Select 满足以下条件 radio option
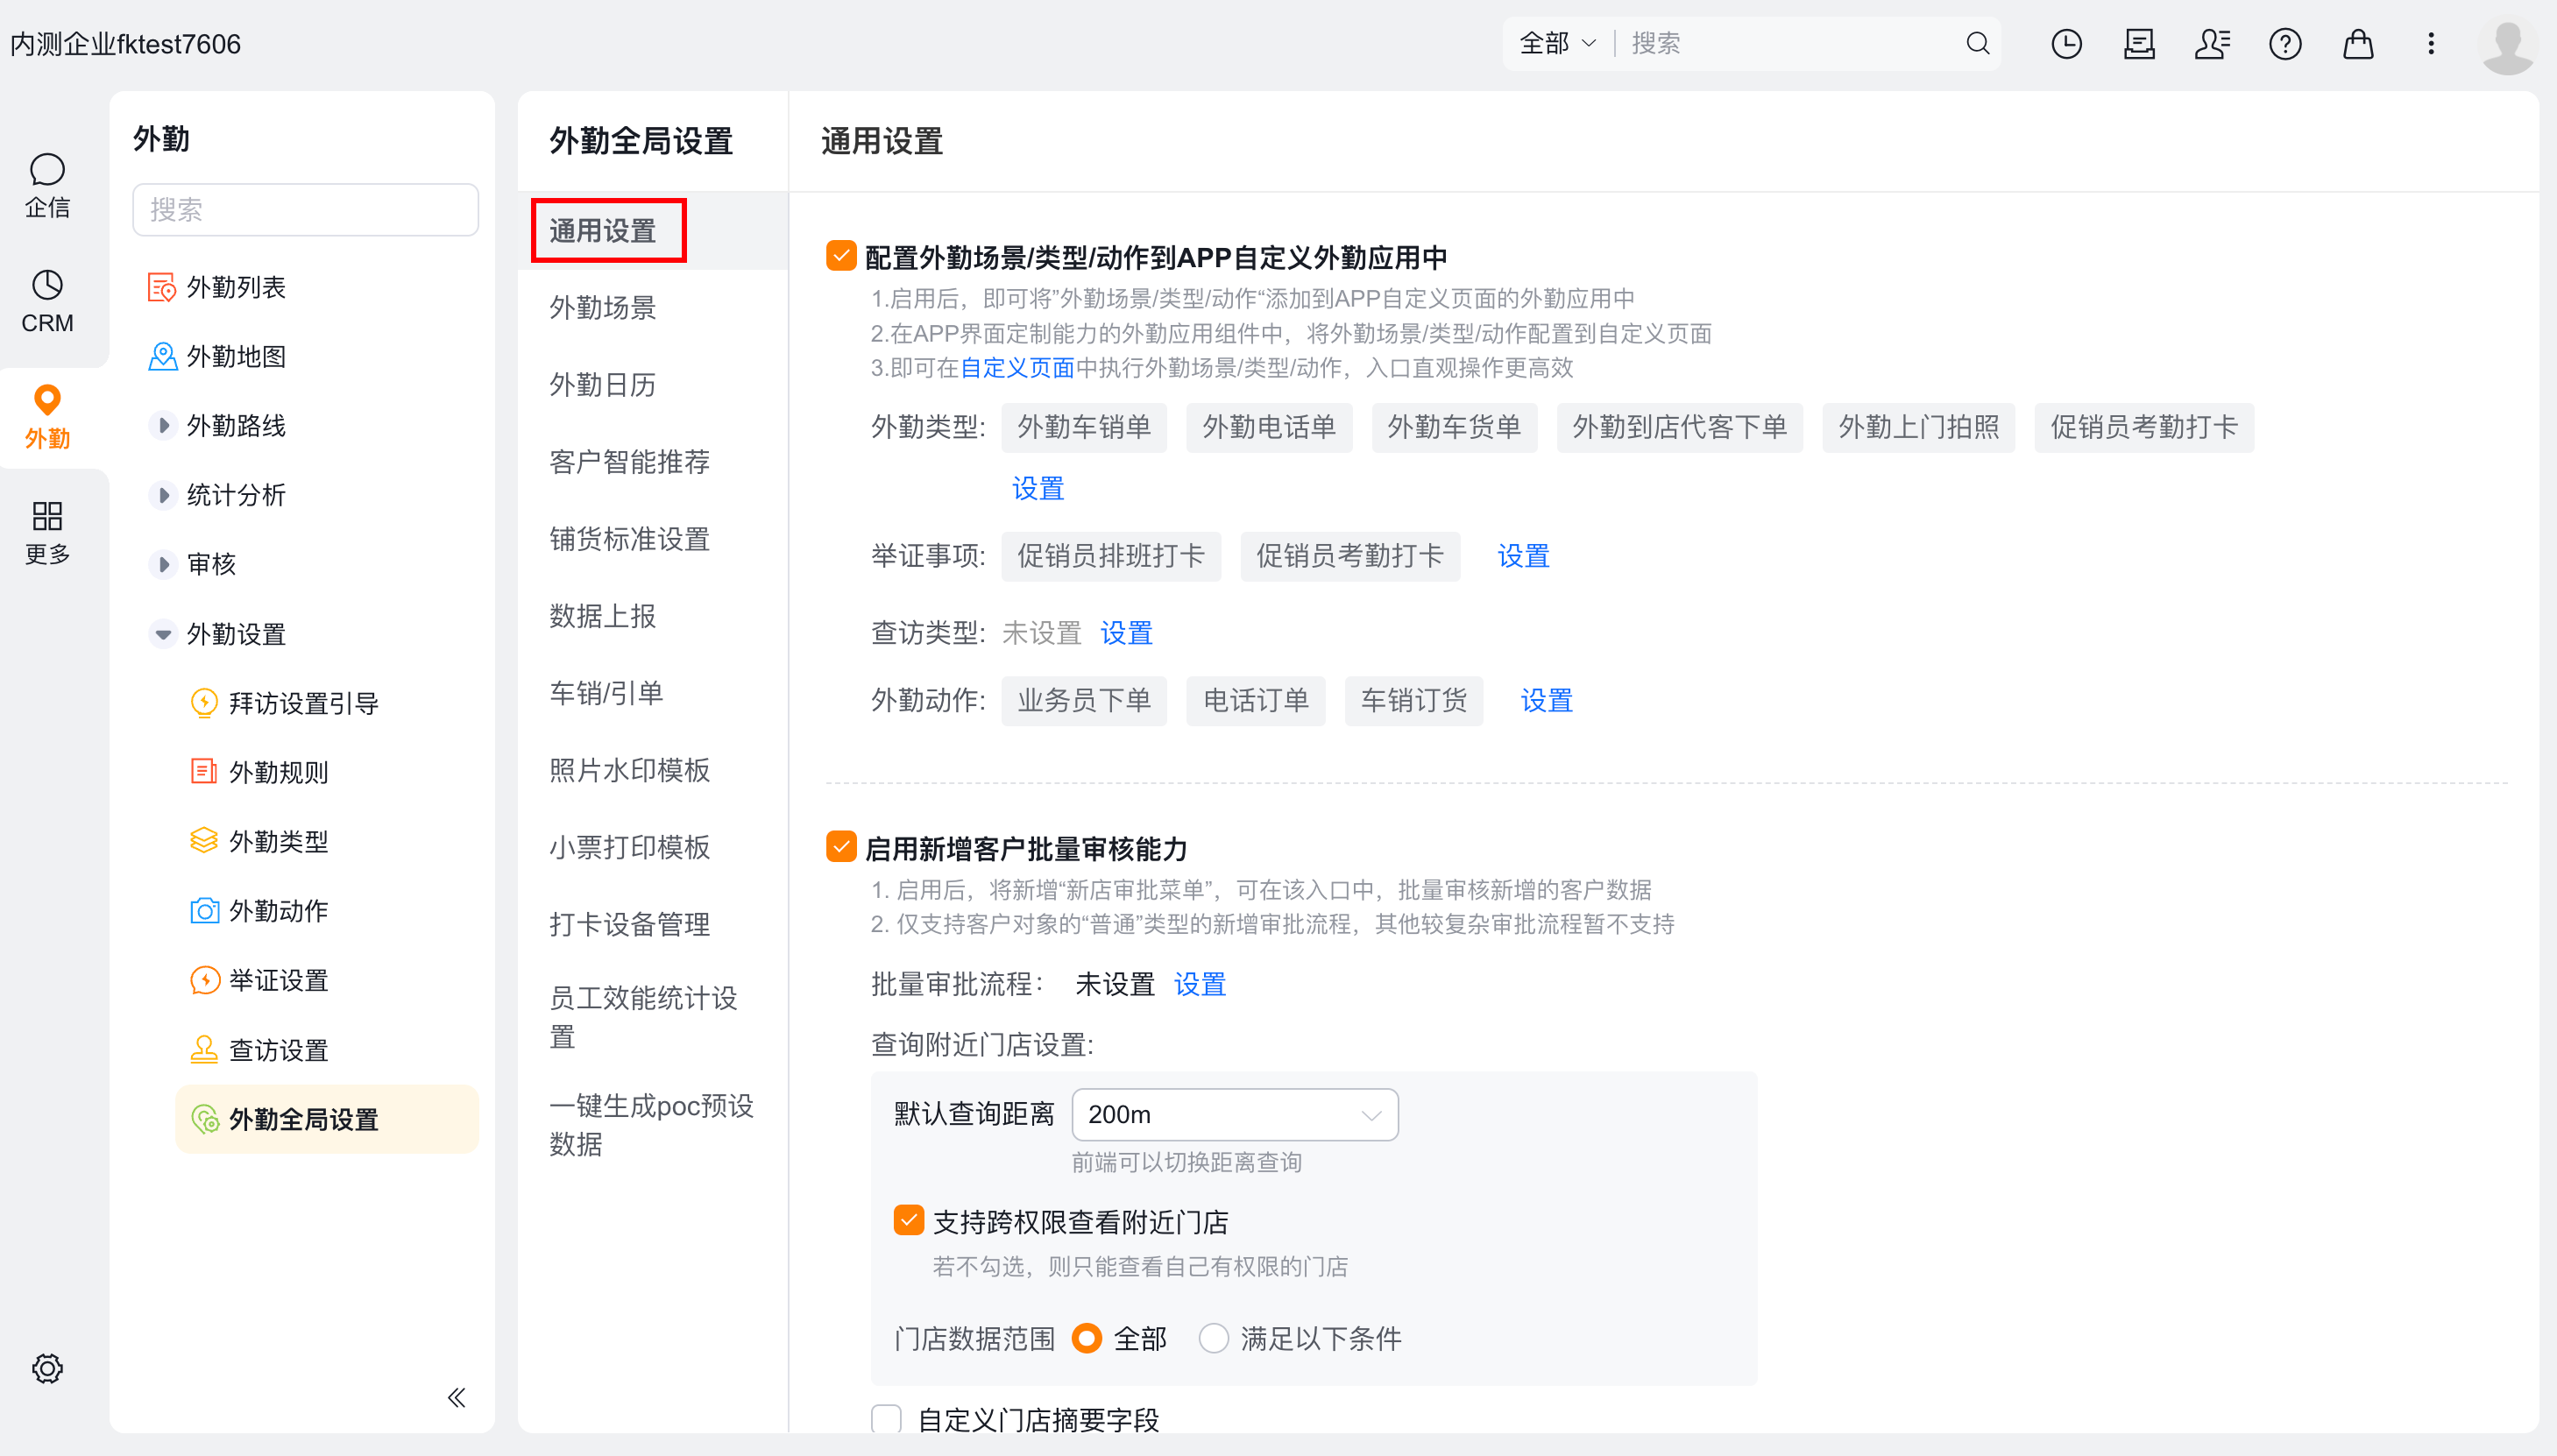This screenshot has height=1456, width=2557. pos(1214,1338)
